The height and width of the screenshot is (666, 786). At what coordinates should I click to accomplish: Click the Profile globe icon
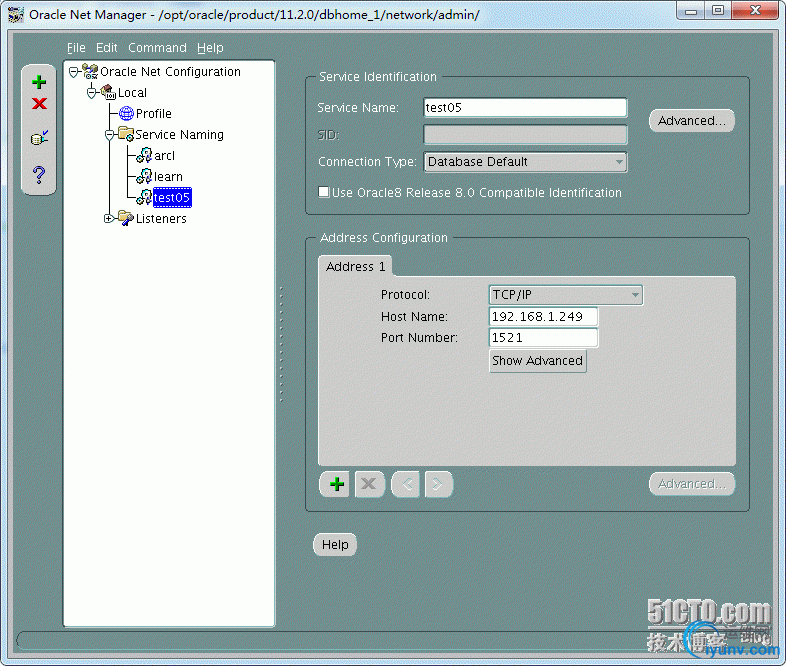tap(126, 114)
